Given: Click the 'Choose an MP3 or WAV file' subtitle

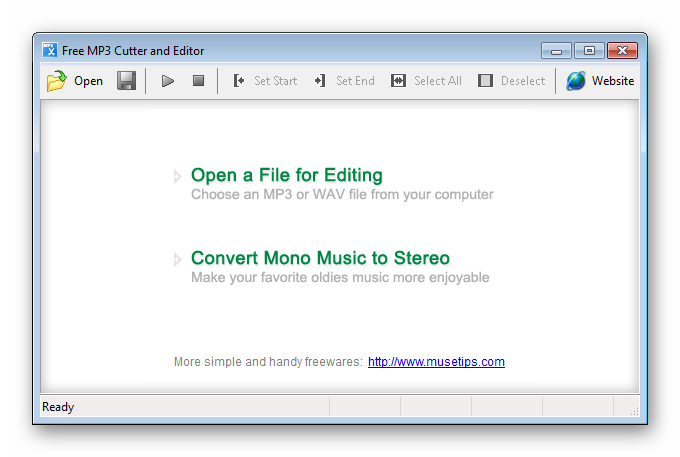Looking at the screenshot, I should click(342, 195).
